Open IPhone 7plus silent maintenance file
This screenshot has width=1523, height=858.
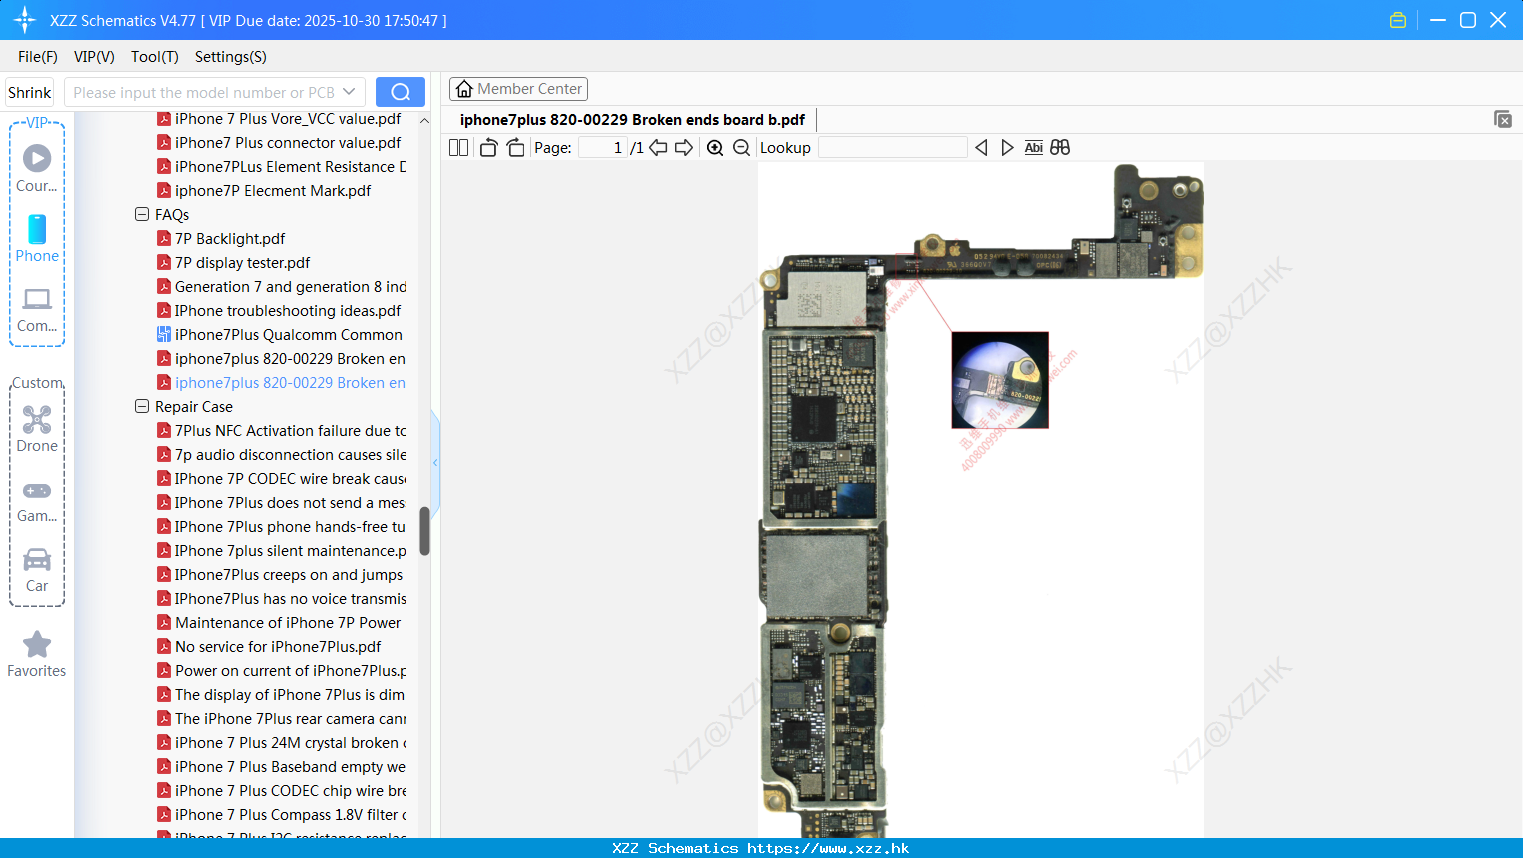[x=288, y=550]
